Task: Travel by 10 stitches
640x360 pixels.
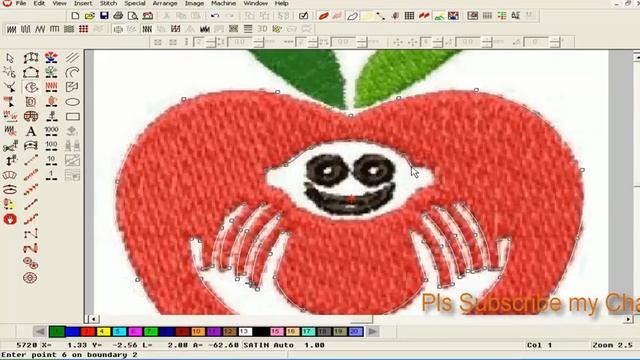Action: (x=51, y=160)
